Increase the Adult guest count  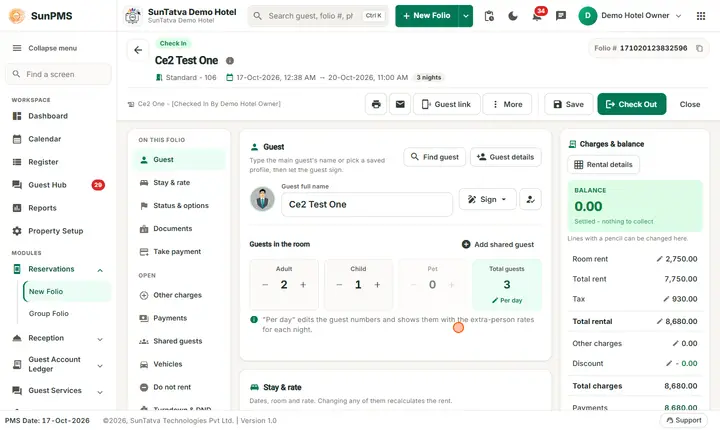click(303, 285)
